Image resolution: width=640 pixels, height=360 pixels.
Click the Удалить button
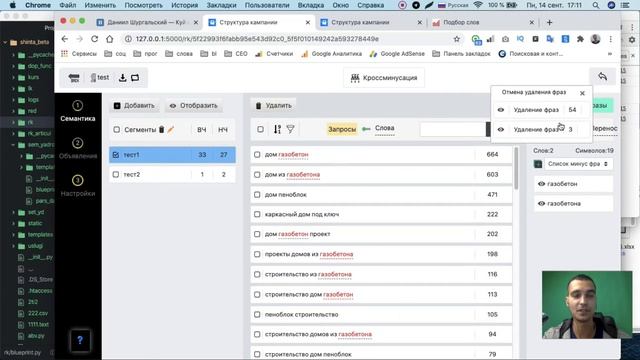coord(273,106)
